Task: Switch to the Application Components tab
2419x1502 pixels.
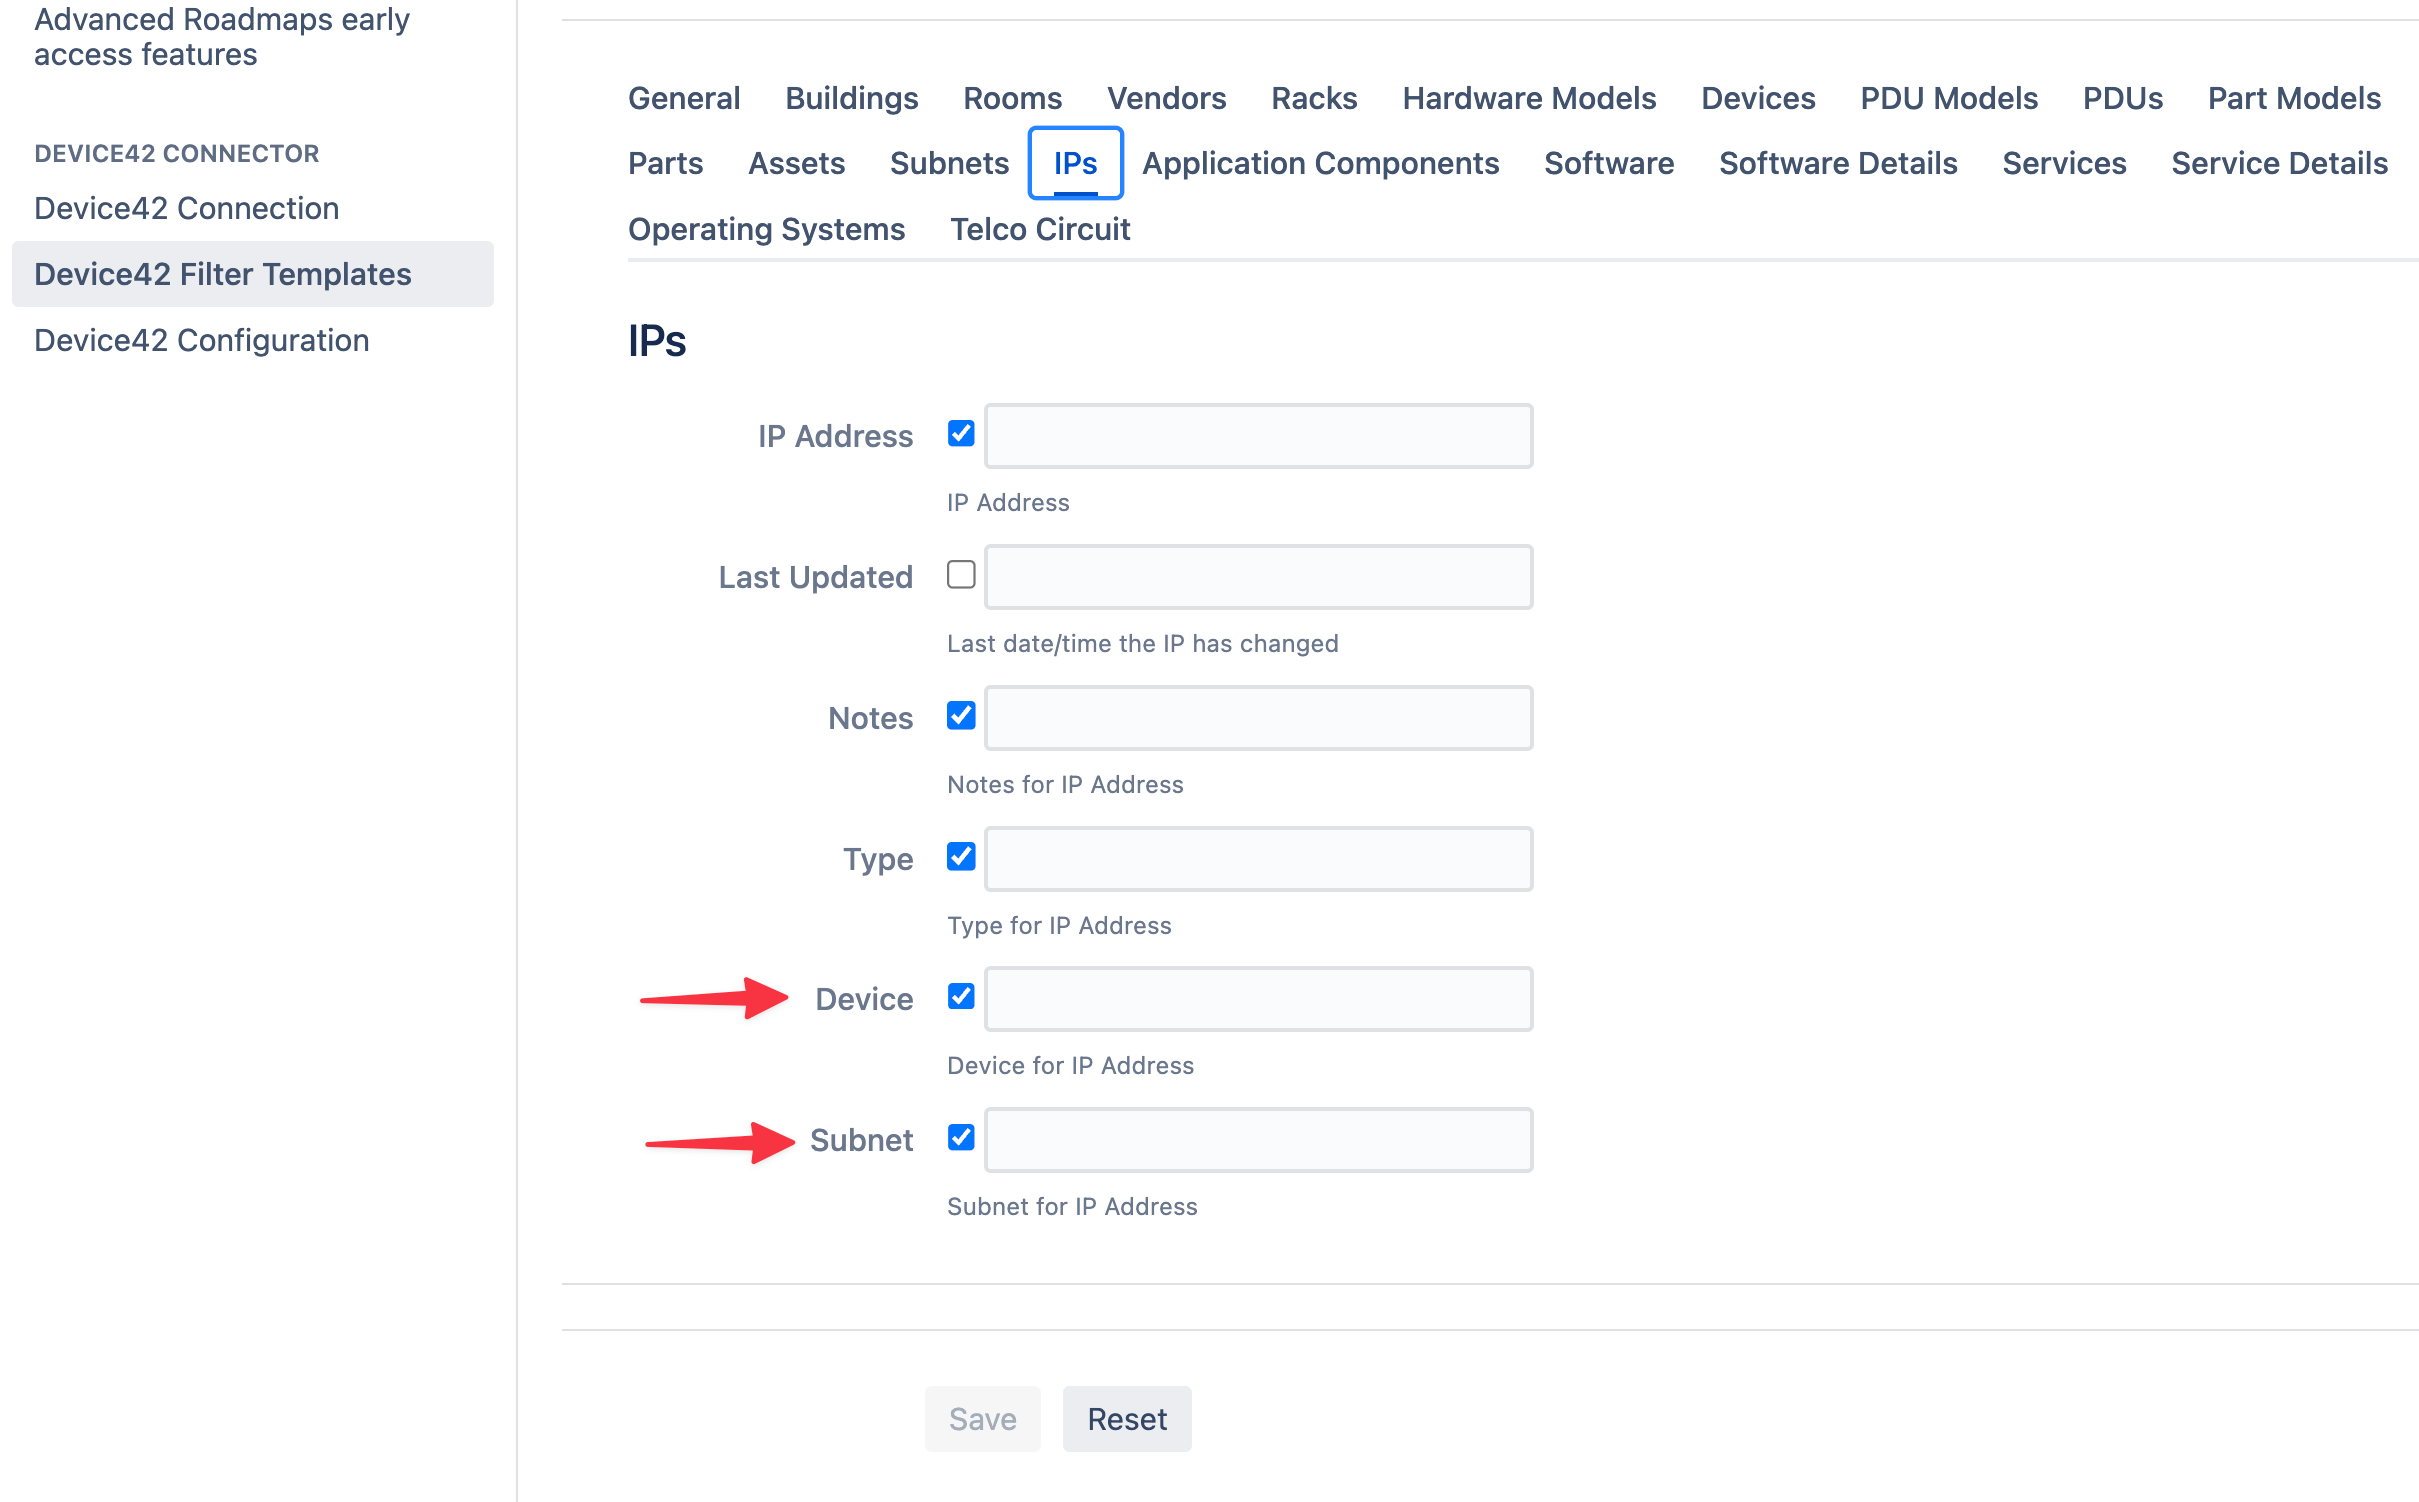Action: click(x=1321, y=163)
